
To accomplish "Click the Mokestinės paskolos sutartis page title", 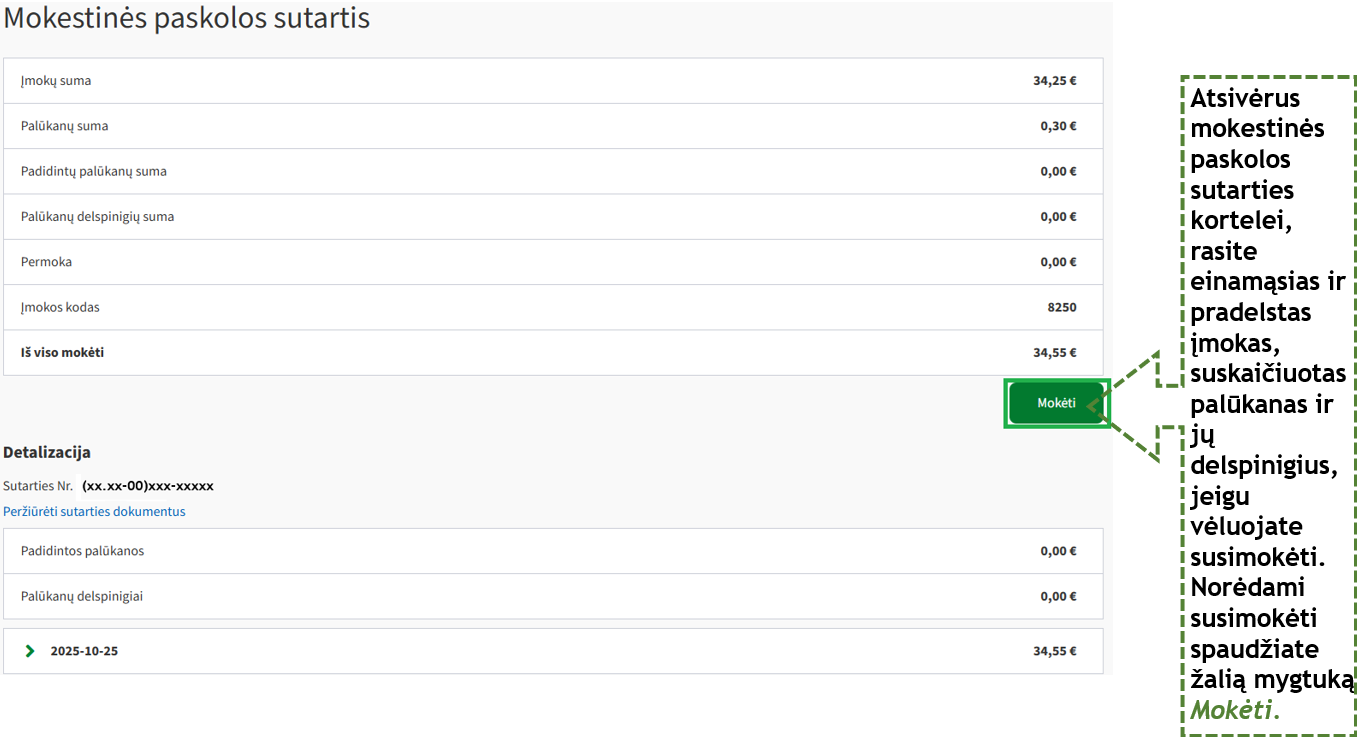I will click(187, 18).
